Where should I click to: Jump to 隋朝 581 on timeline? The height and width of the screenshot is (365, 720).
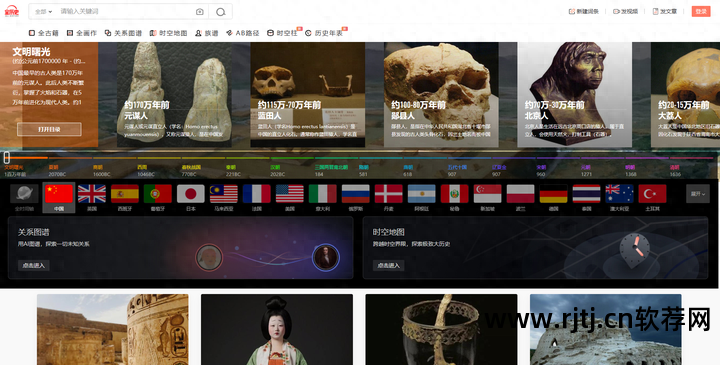click(x=364, y=171)
